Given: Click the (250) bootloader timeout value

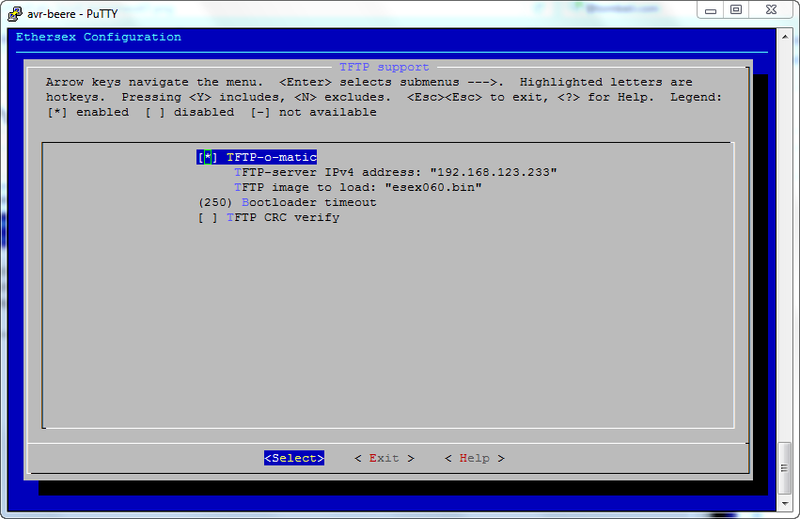Looking at the screenshot, I should tap(215, 202).
